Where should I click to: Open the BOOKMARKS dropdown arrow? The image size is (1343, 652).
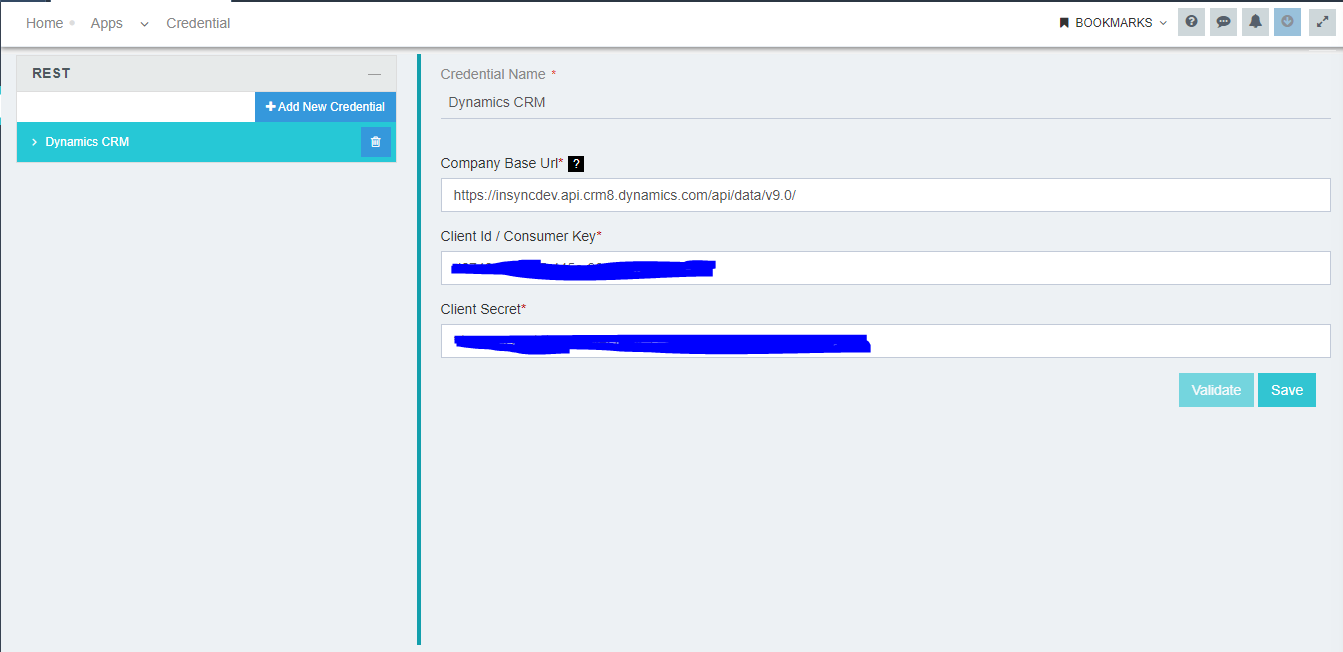click(1163, 23)
